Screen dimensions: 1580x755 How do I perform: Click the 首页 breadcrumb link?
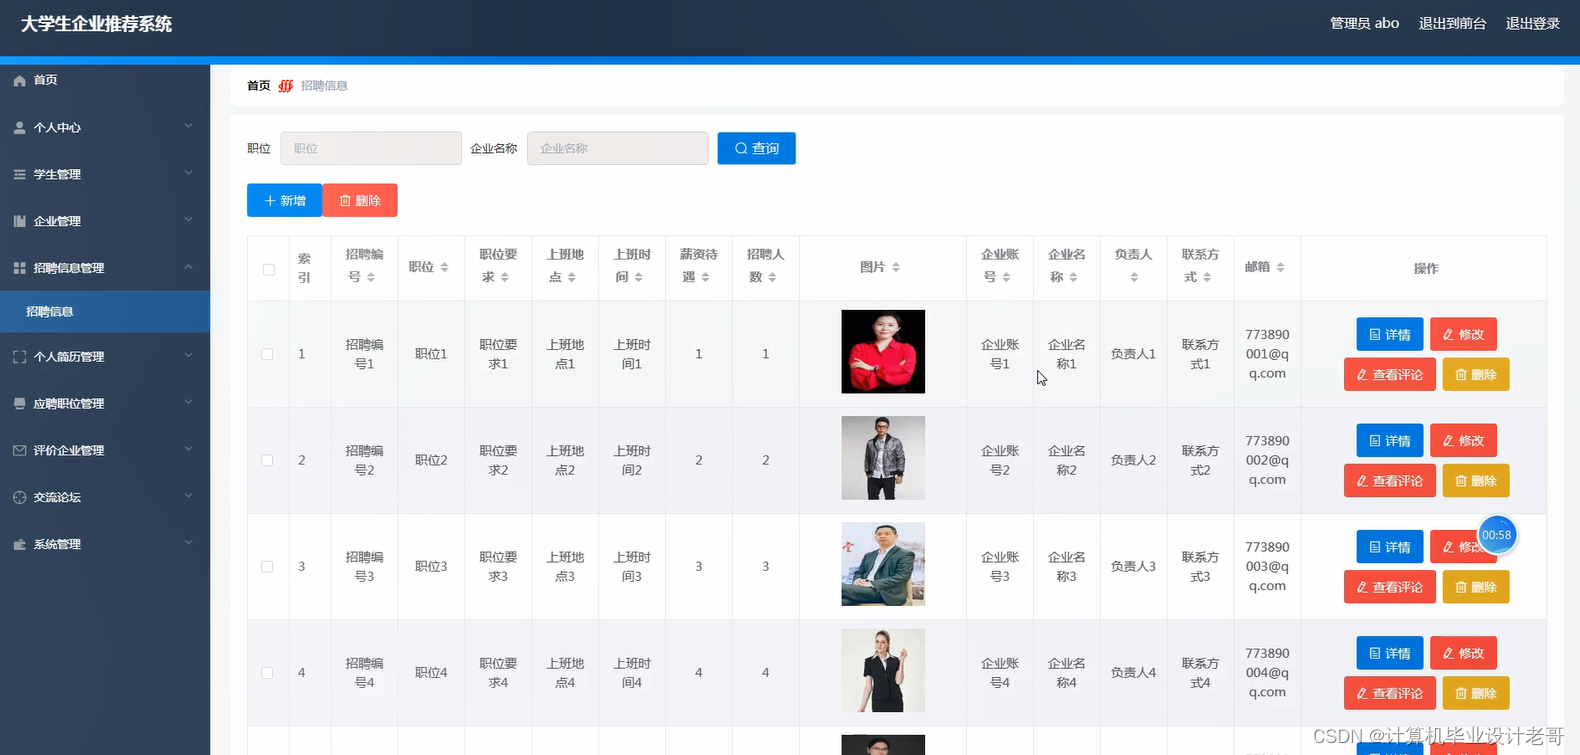[258, 86]
